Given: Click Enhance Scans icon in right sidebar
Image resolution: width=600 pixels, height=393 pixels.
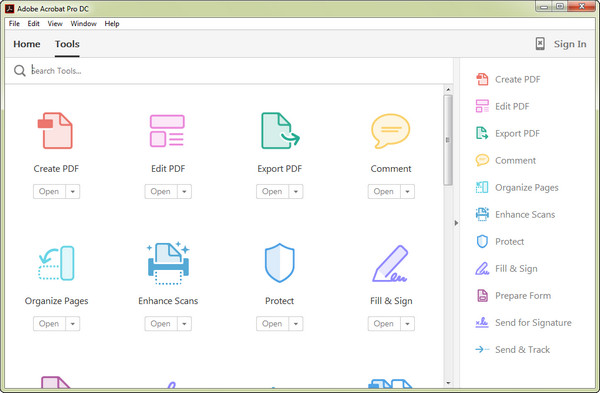Looking at the screenshot, I should pyautogui.click(x=482, y=214).
